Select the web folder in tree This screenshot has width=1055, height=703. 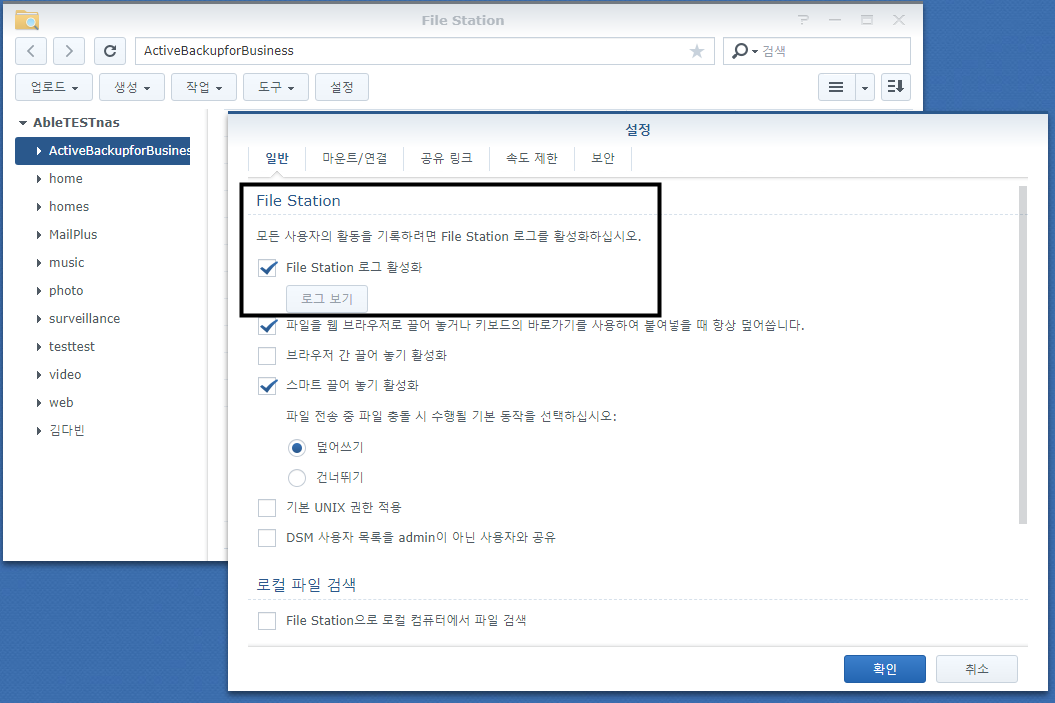coord(61,402)
